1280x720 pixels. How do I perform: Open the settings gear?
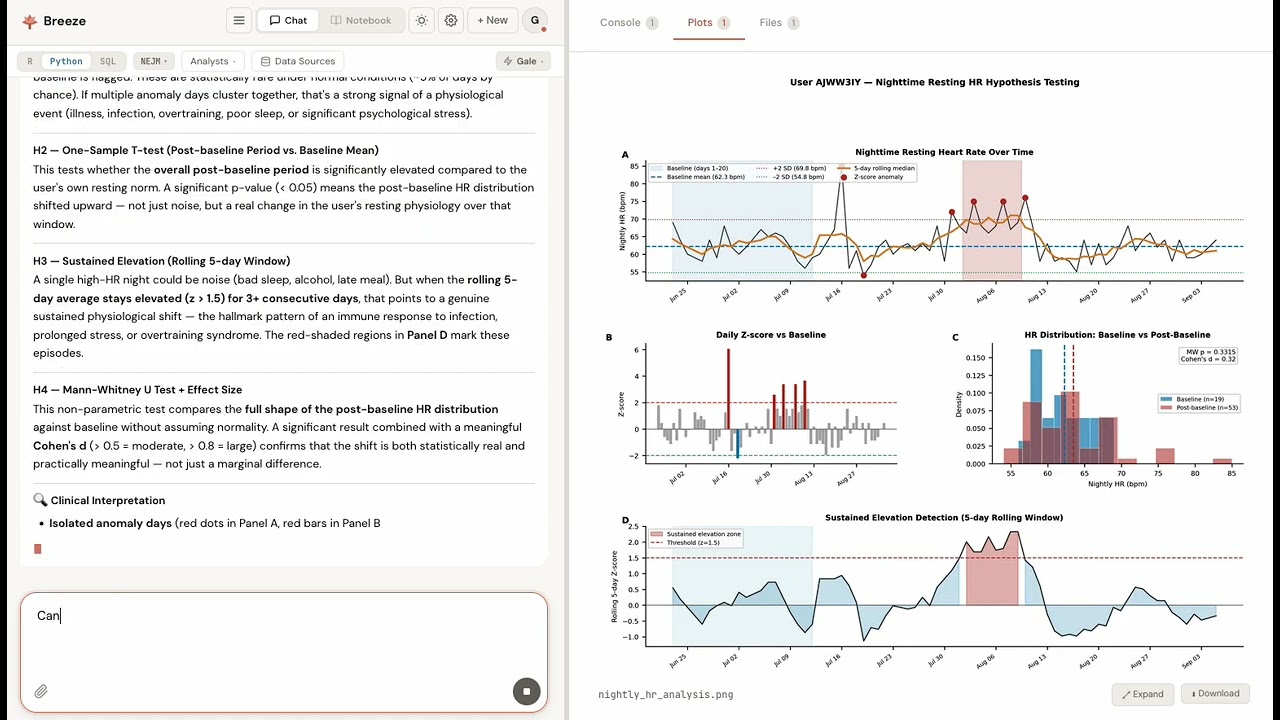451,20
